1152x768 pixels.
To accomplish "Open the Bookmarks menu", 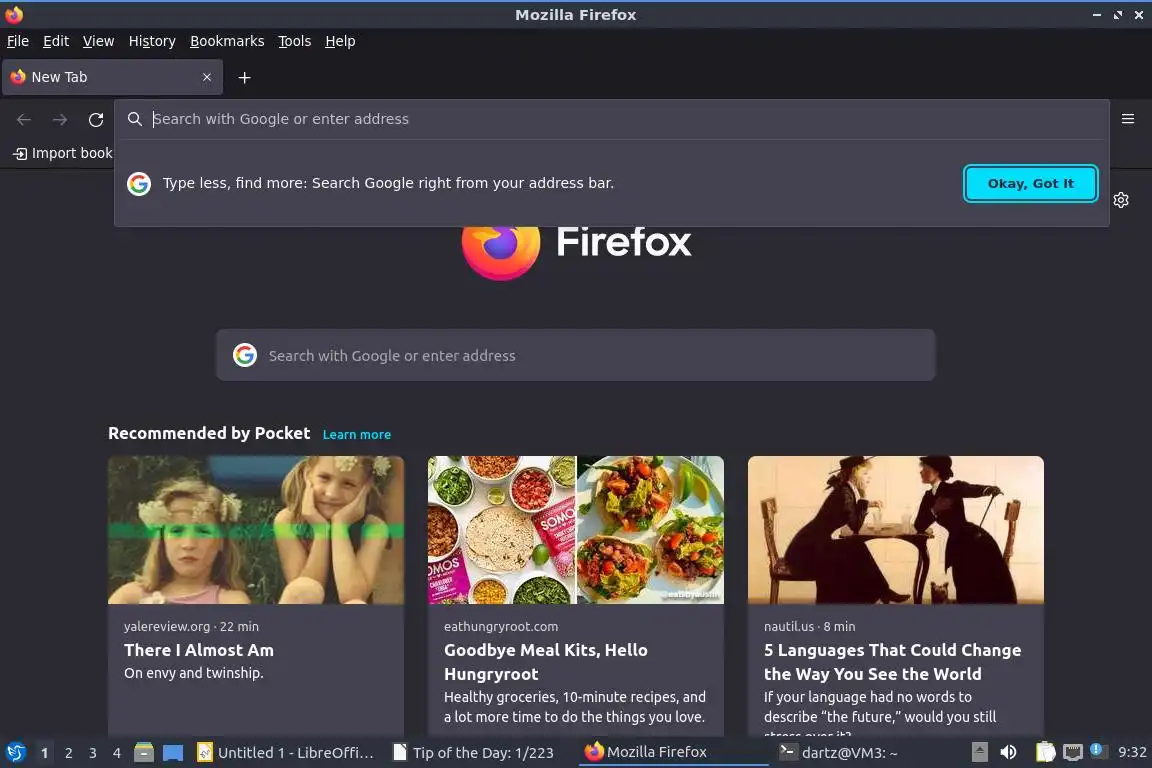I will [227, 41].
